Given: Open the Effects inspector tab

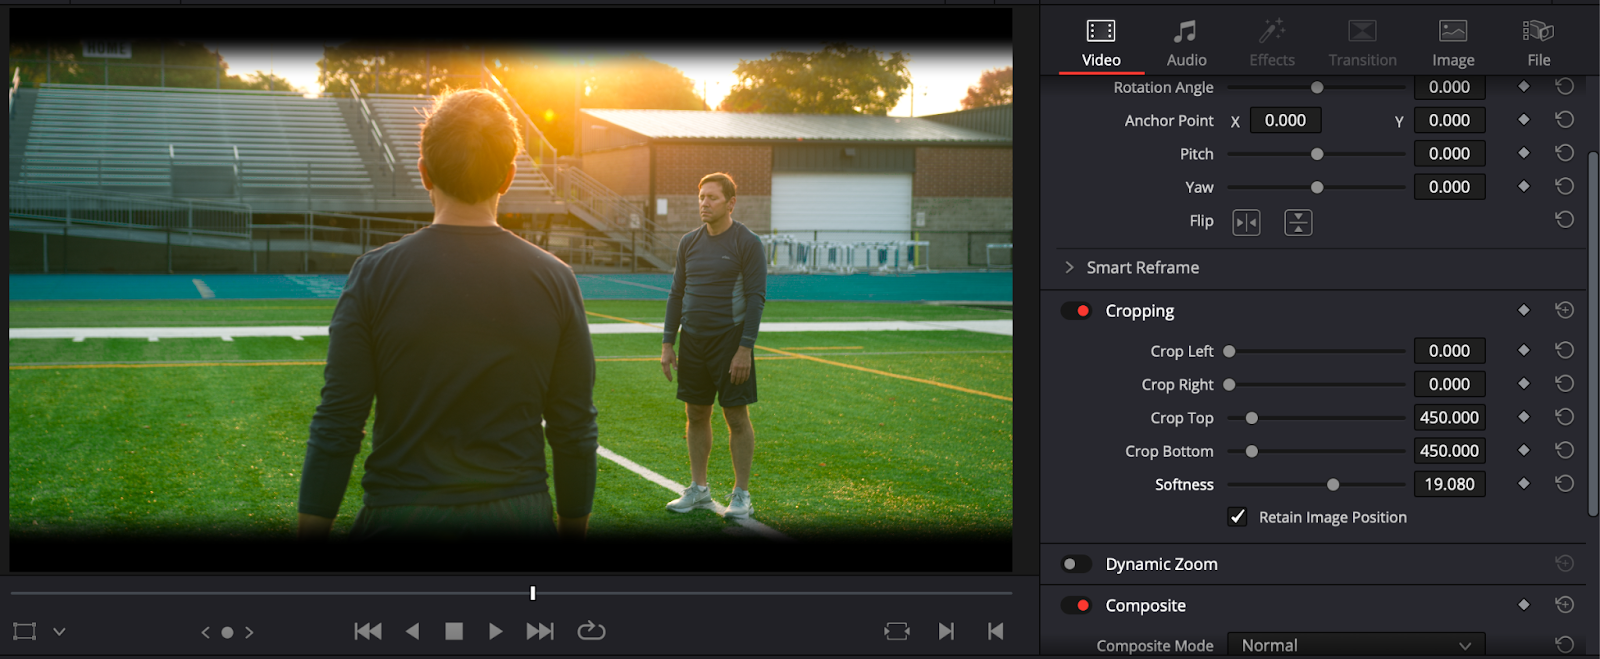Looking at the screenshot, I should pyautogui.click(x=1272, y=44).
